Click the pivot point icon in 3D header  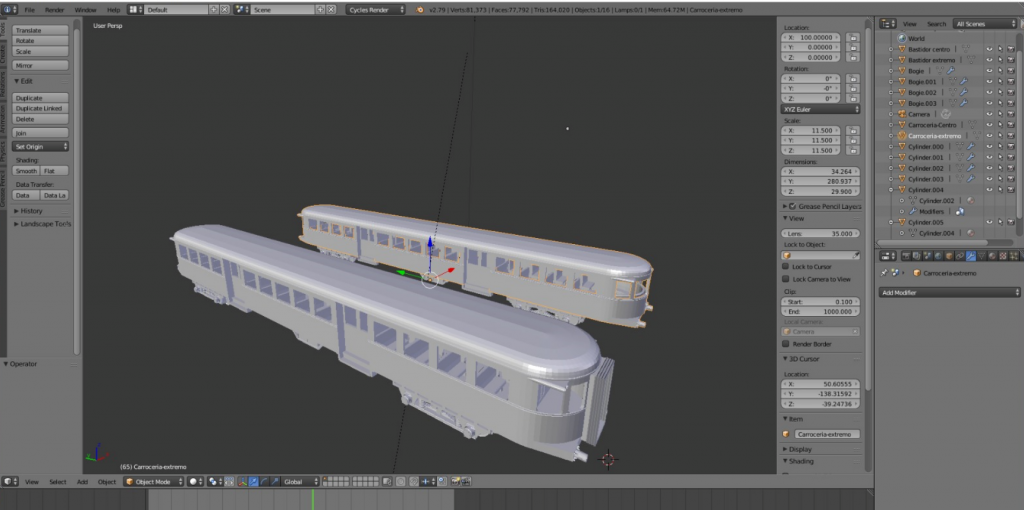[215, 482]
